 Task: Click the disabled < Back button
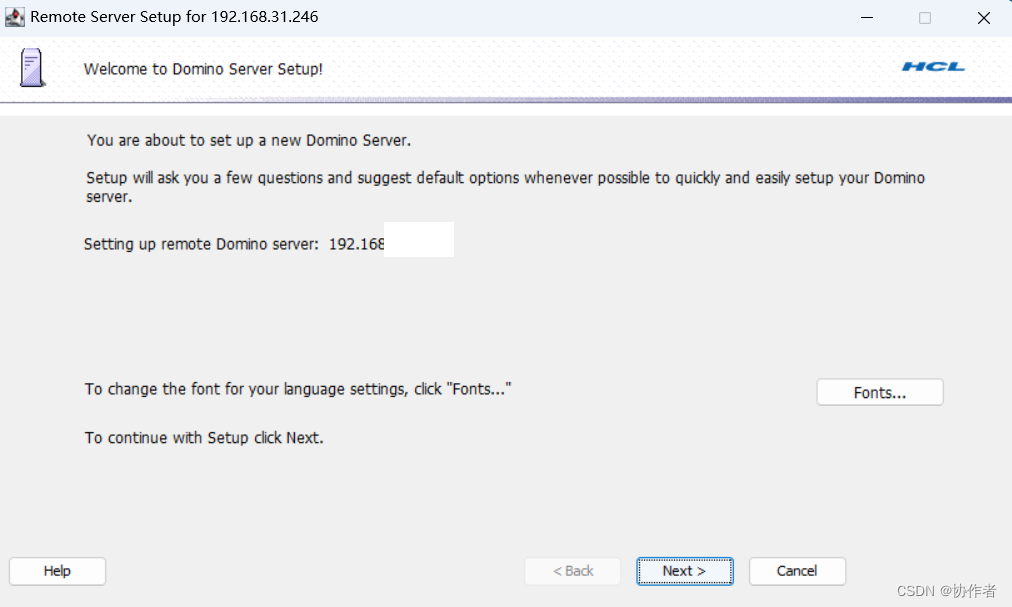[574, 571]
